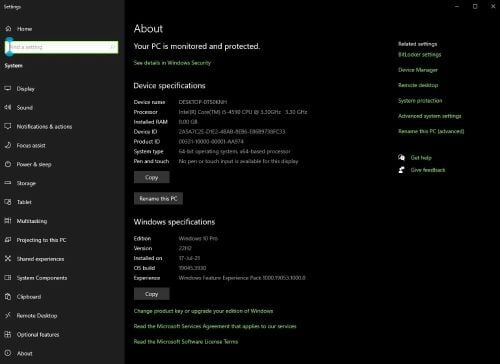Select the Device ID value text
This screenshot has height=364, width=500.
(x=232, y=132)
